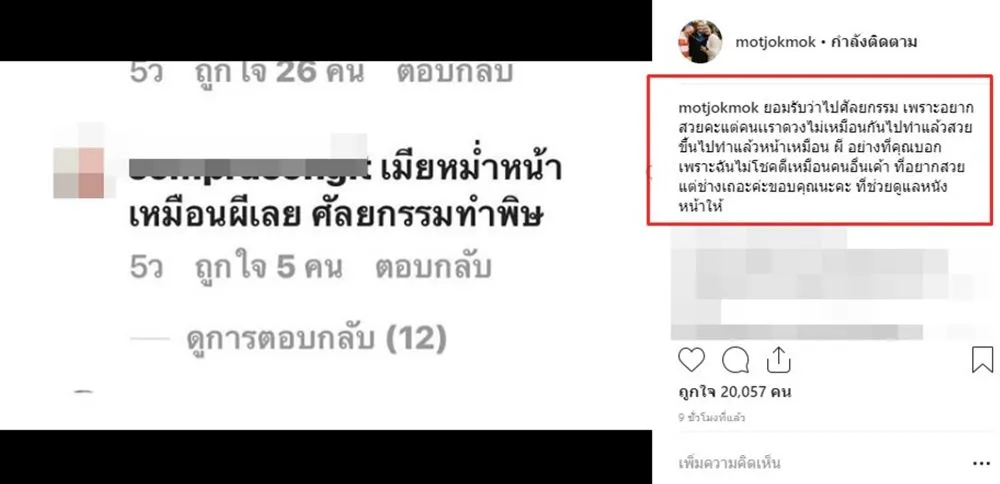This screenshot has height=484, width=1000.
Task: Open the three-dot more options menu
Action: tap(982, 464)
